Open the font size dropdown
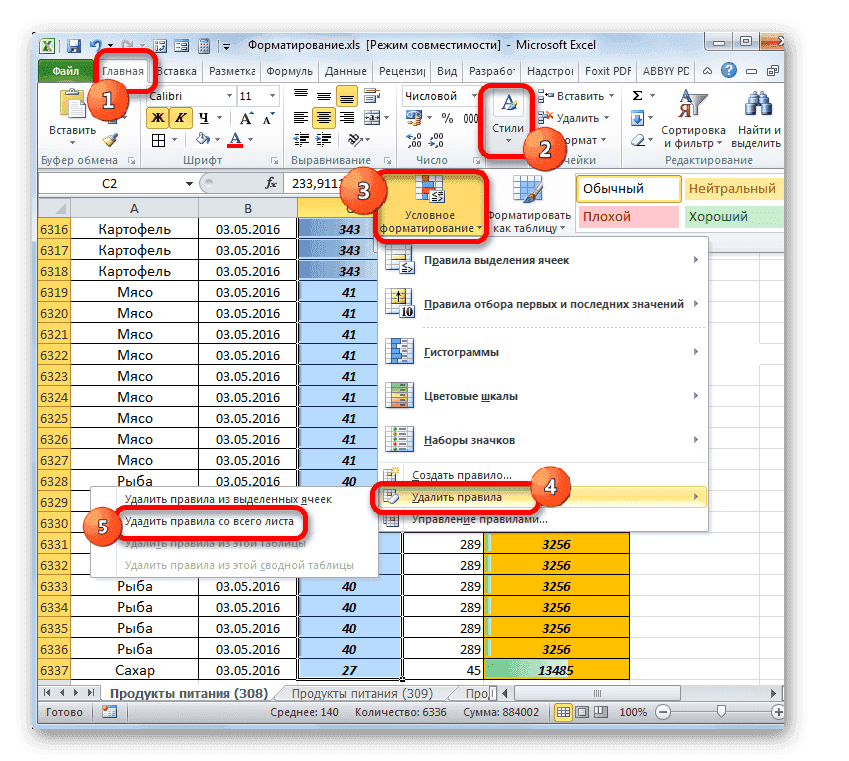Viewport: 849px width, 761px height. (x=271, y=96)
